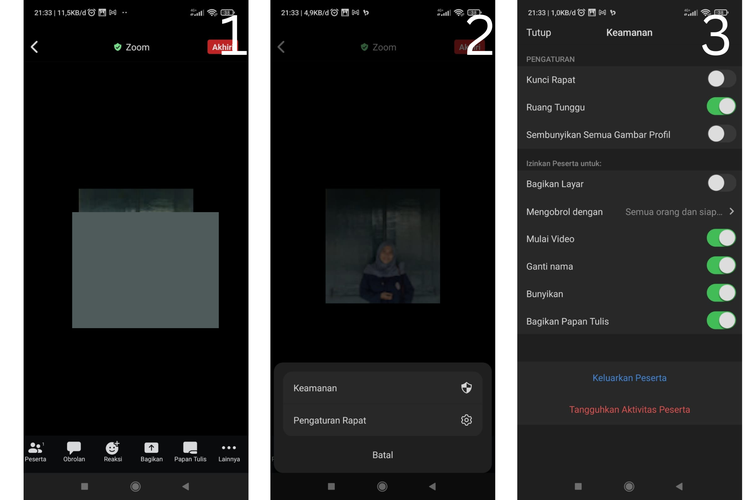Turn on Sembunyikan Semua Gambar Profil

[x=720, y=134]
